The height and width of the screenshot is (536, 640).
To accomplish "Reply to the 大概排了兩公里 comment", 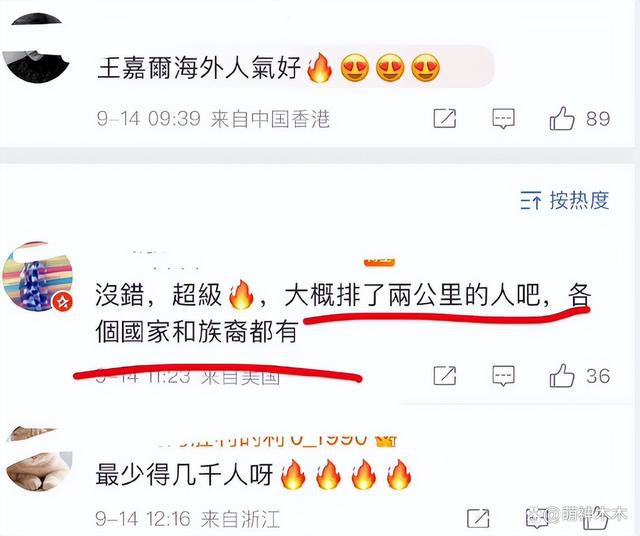I will 503,376.
